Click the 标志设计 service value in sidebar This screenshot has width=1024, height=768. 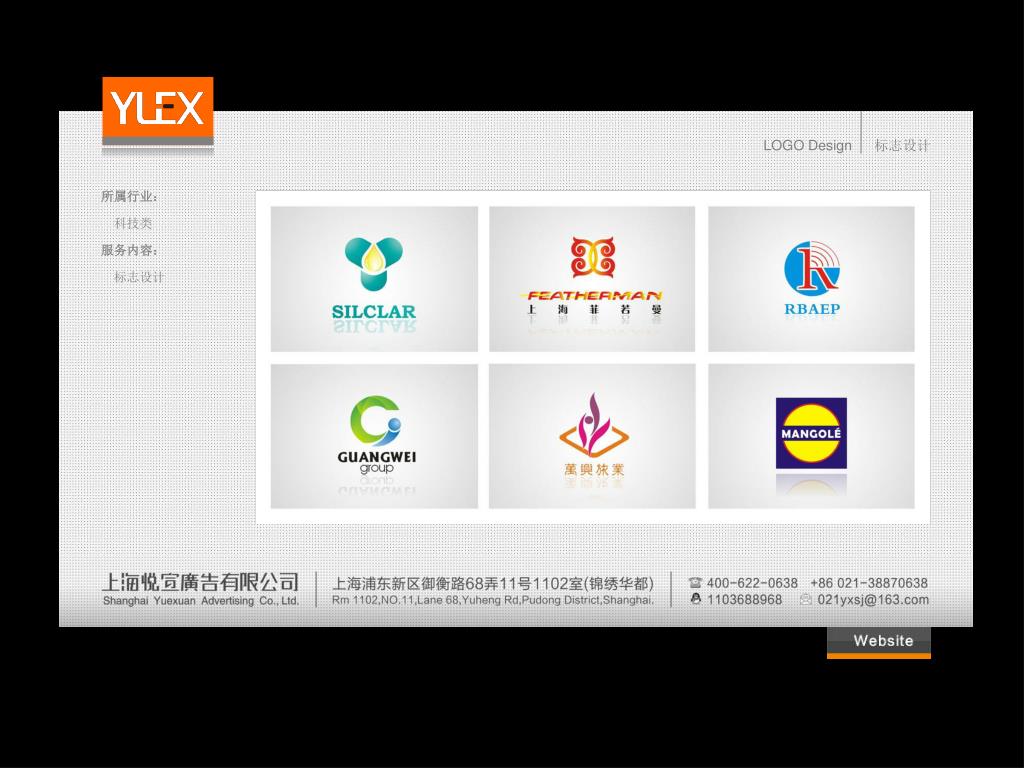(x=139, y=277)
